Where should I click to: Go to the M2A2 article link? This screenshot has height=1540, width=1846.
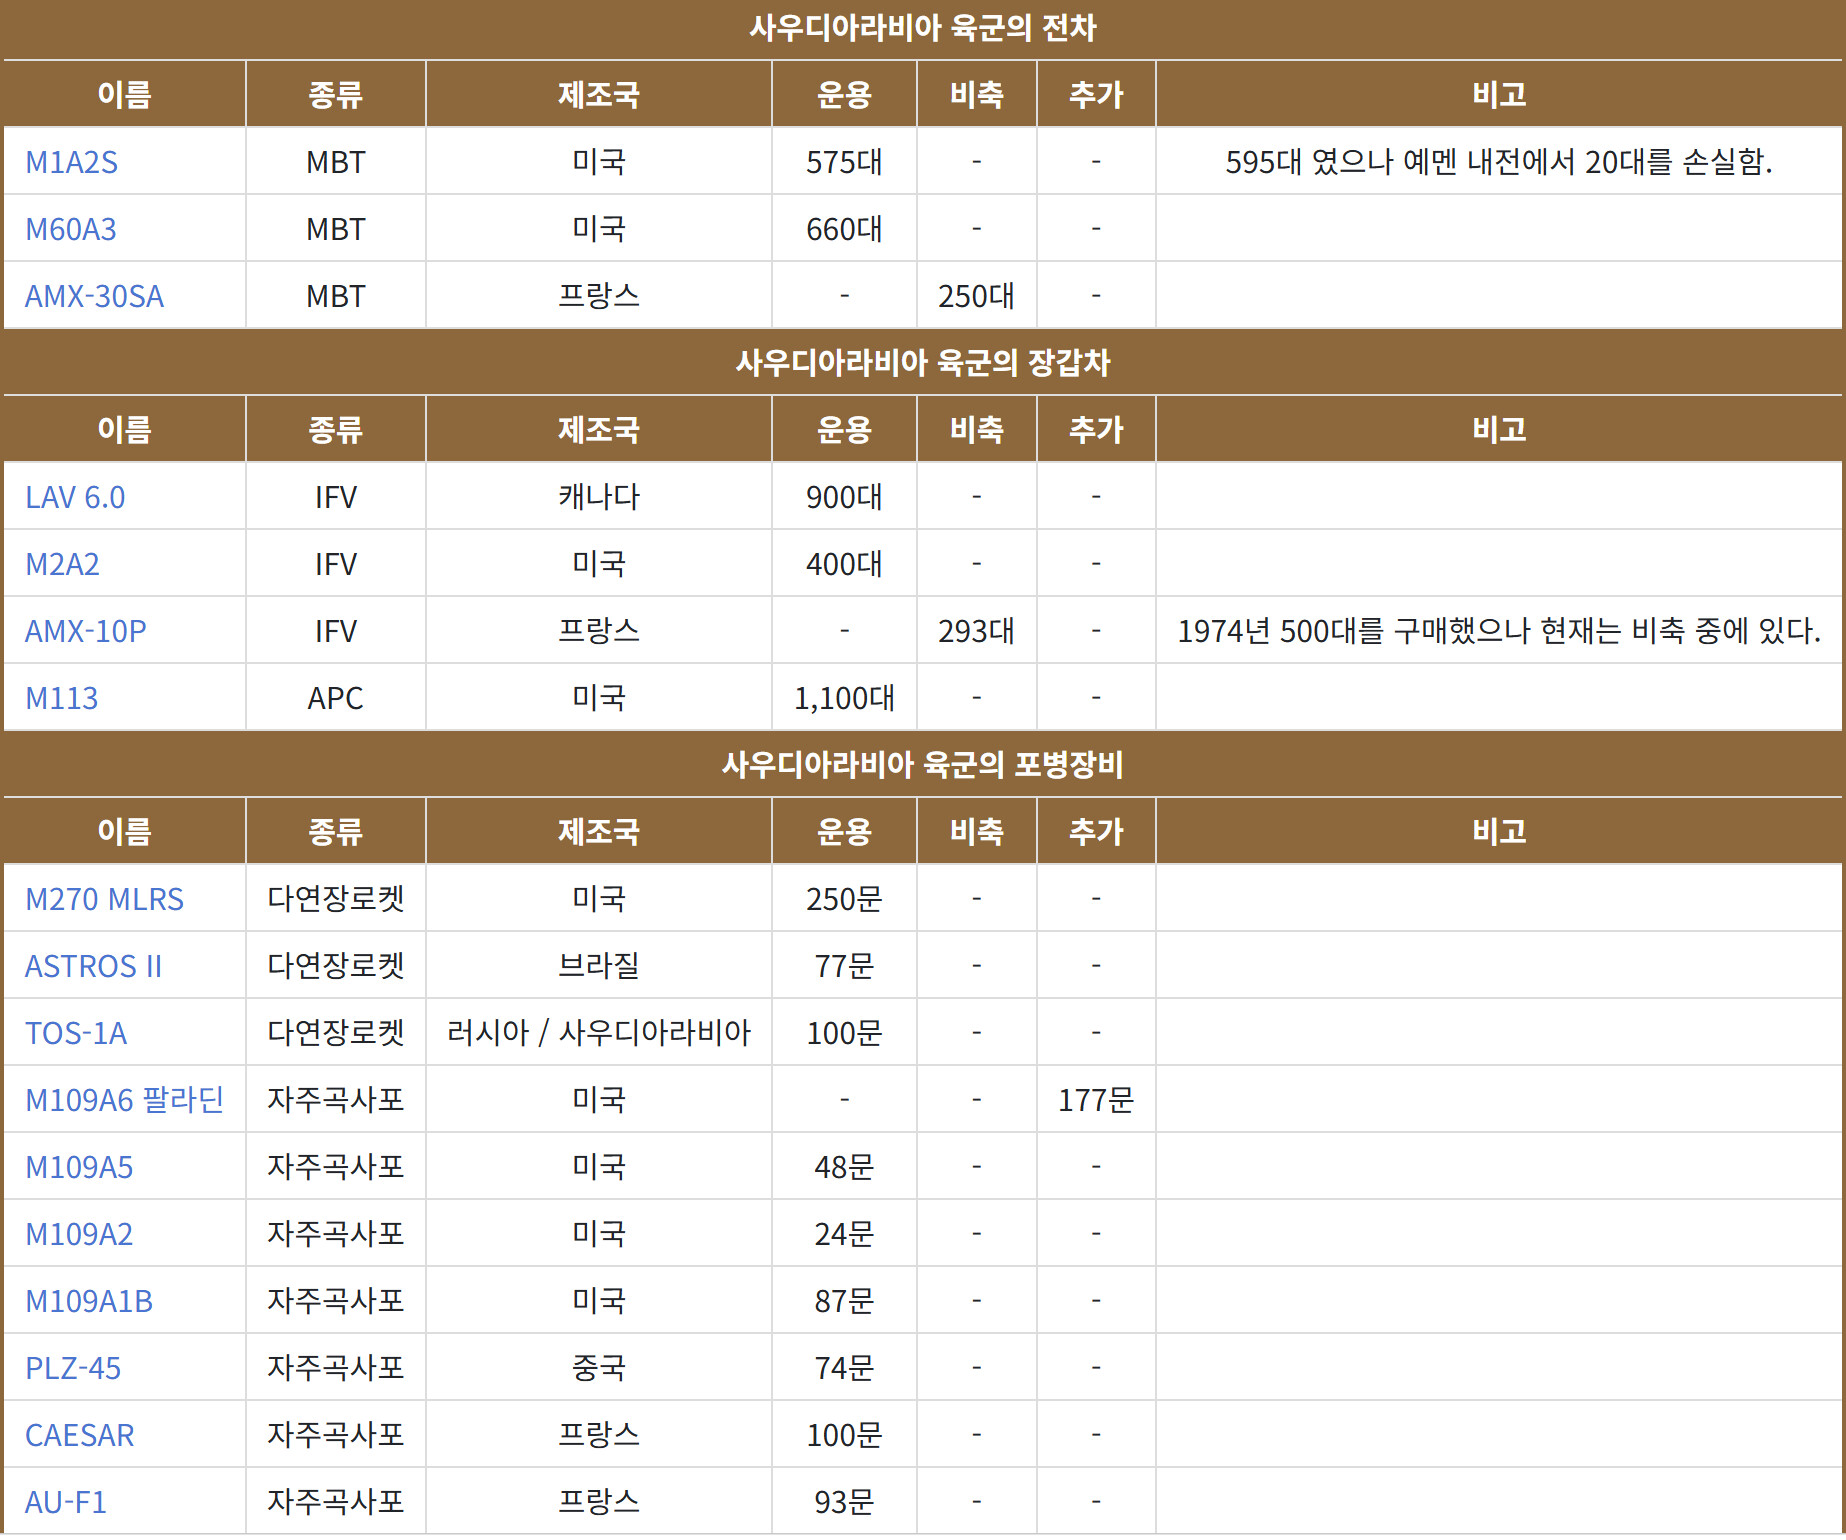(x=62, y=564)
